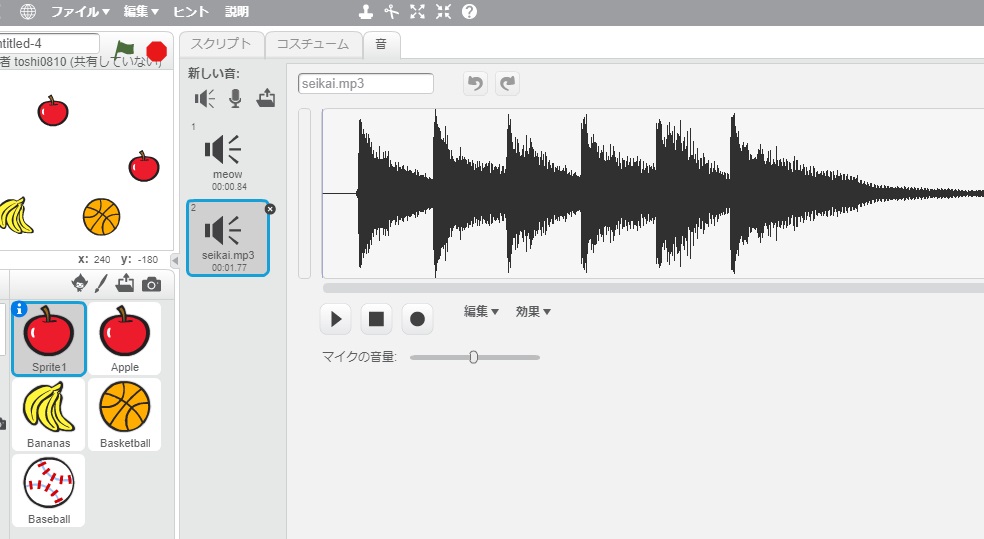984x539 pixels.
Task: Click the microphone level meter bar
Action: pos(304,193)
